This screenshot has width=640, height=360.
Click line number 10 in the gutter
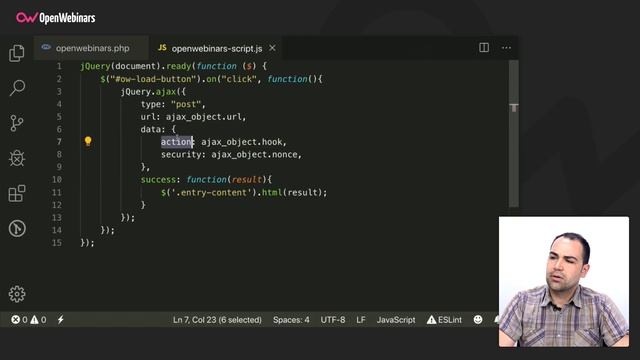57,180
